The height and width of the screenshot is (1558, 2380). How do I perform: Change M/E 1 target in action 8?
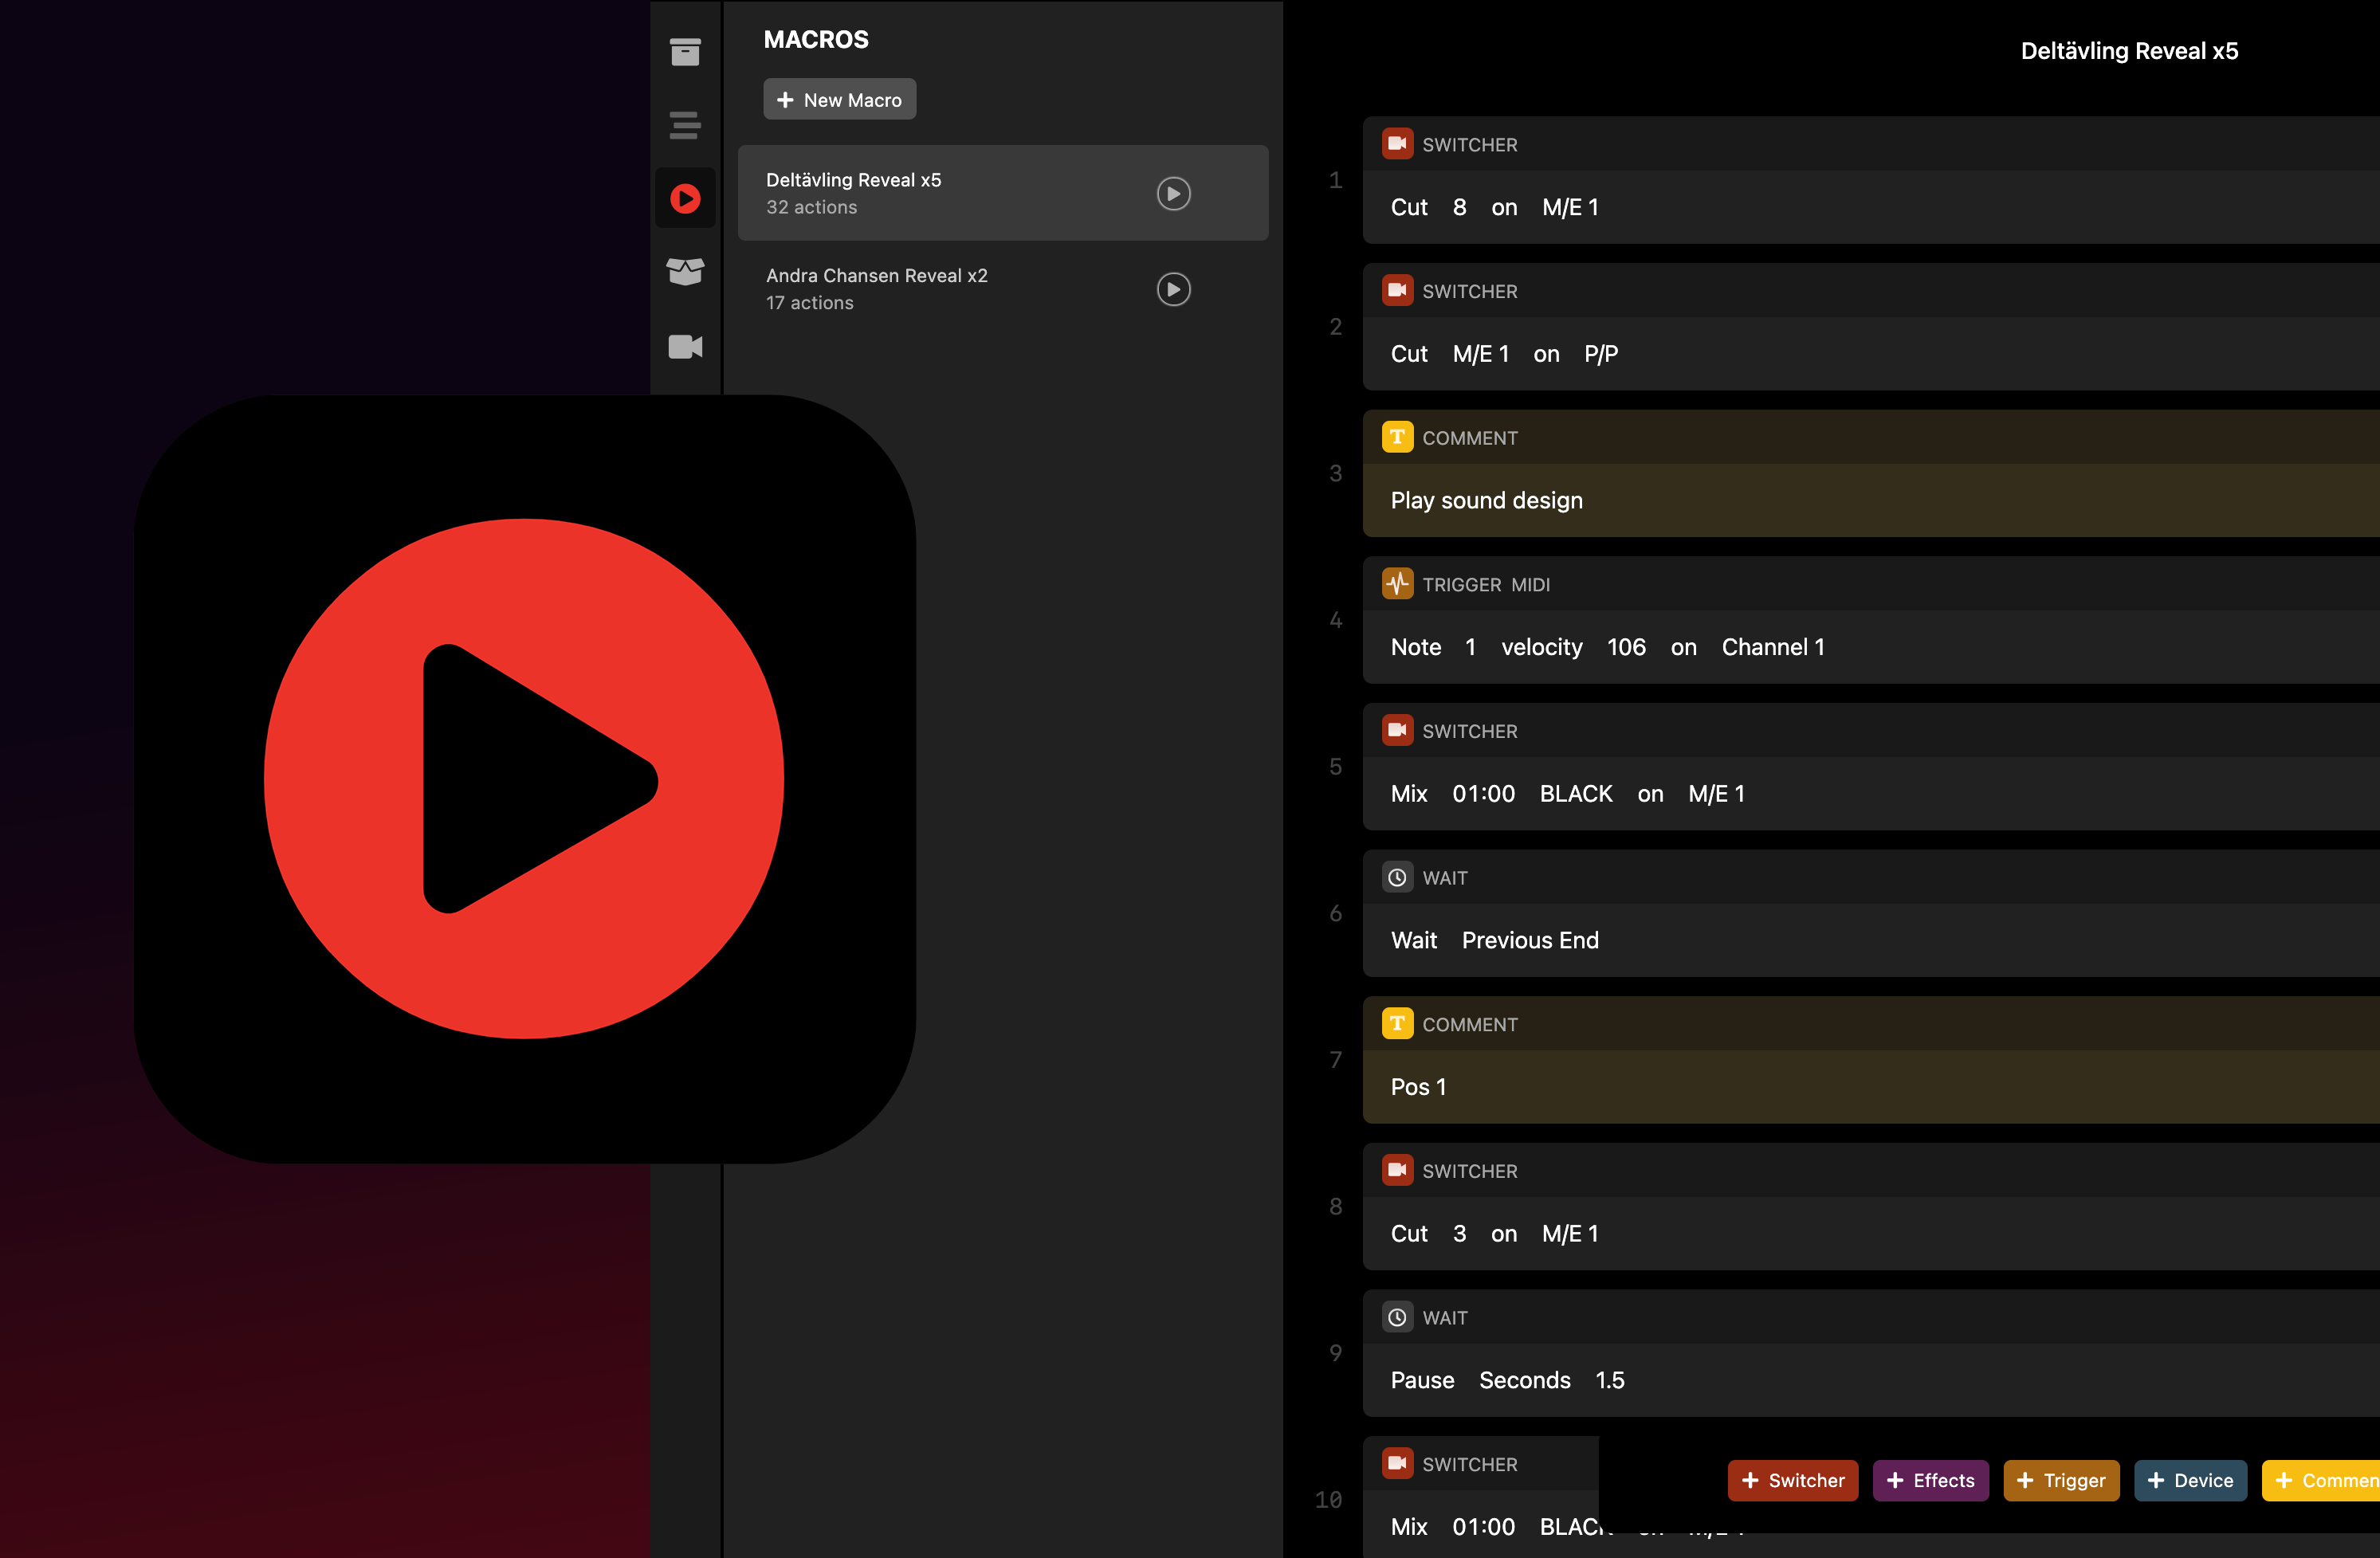tap(1570, 1233)
